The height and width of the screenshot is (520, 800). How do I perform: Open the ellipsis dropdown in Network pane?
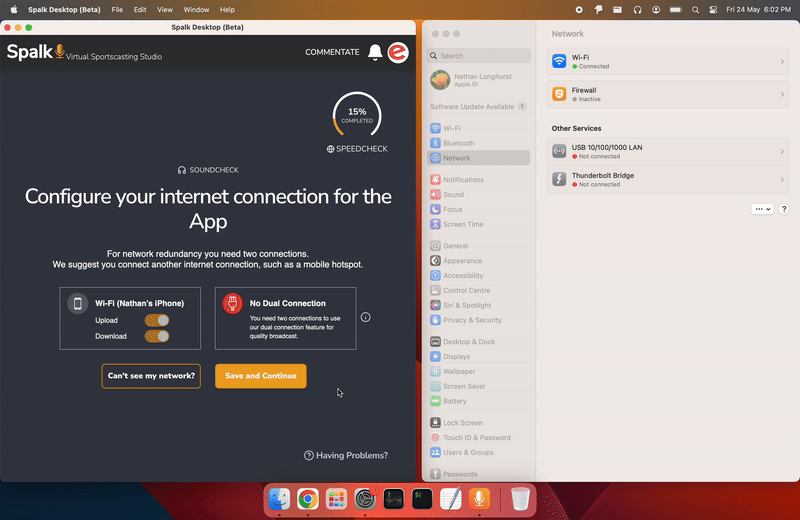point(762,209)
